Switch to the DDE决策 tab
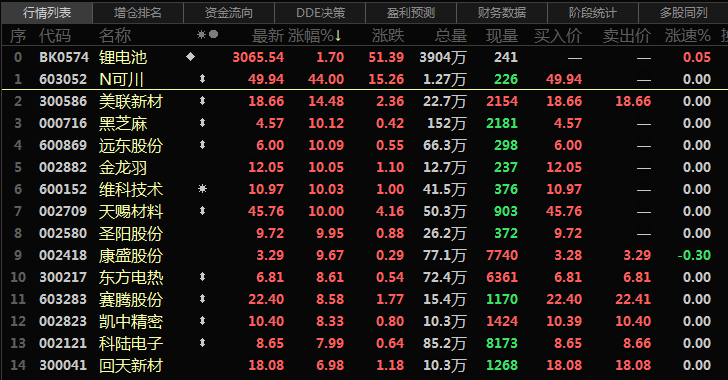The height and width of the screenshot is (380, 728). [x=320, y=13]
